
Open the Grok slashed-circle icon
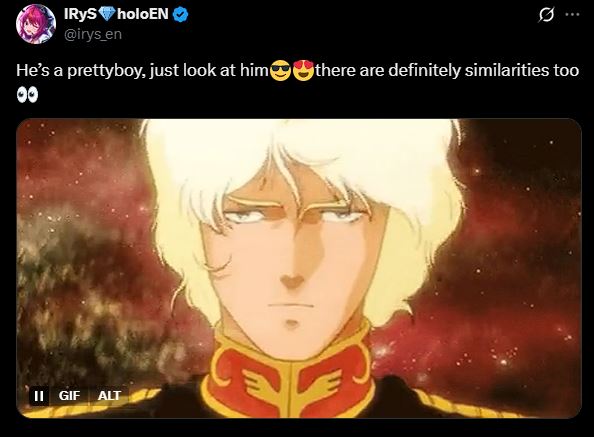[x=546, y=15]
